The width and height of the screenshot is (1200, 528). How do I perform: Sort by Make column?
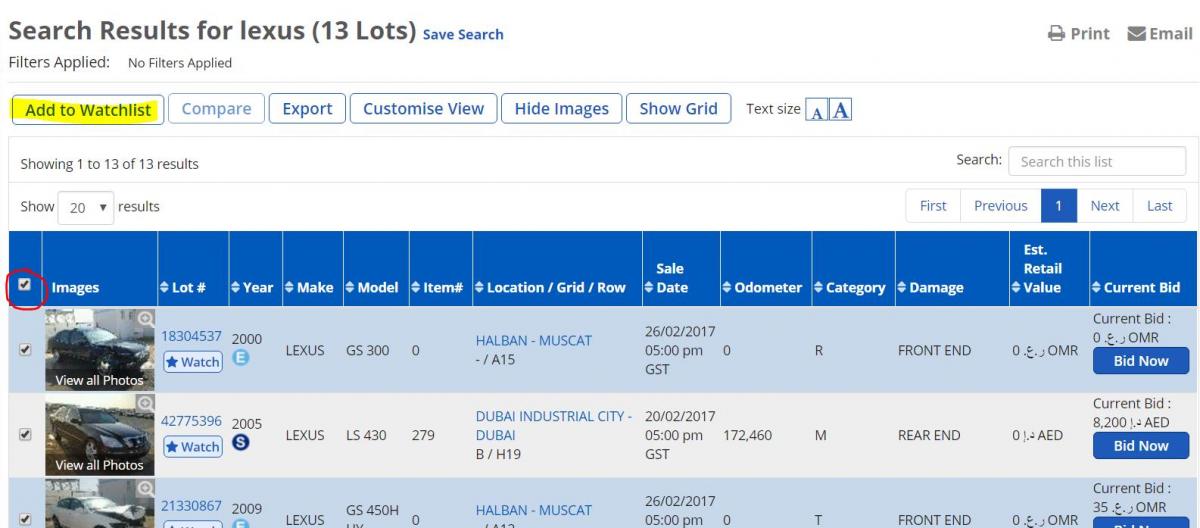309,287
